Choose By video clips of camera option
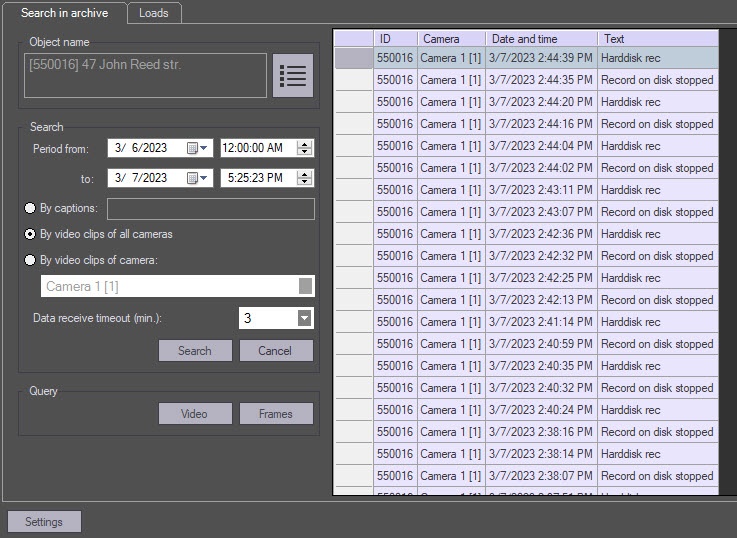This screenshot has height=538, width=737. pos(30,260)
